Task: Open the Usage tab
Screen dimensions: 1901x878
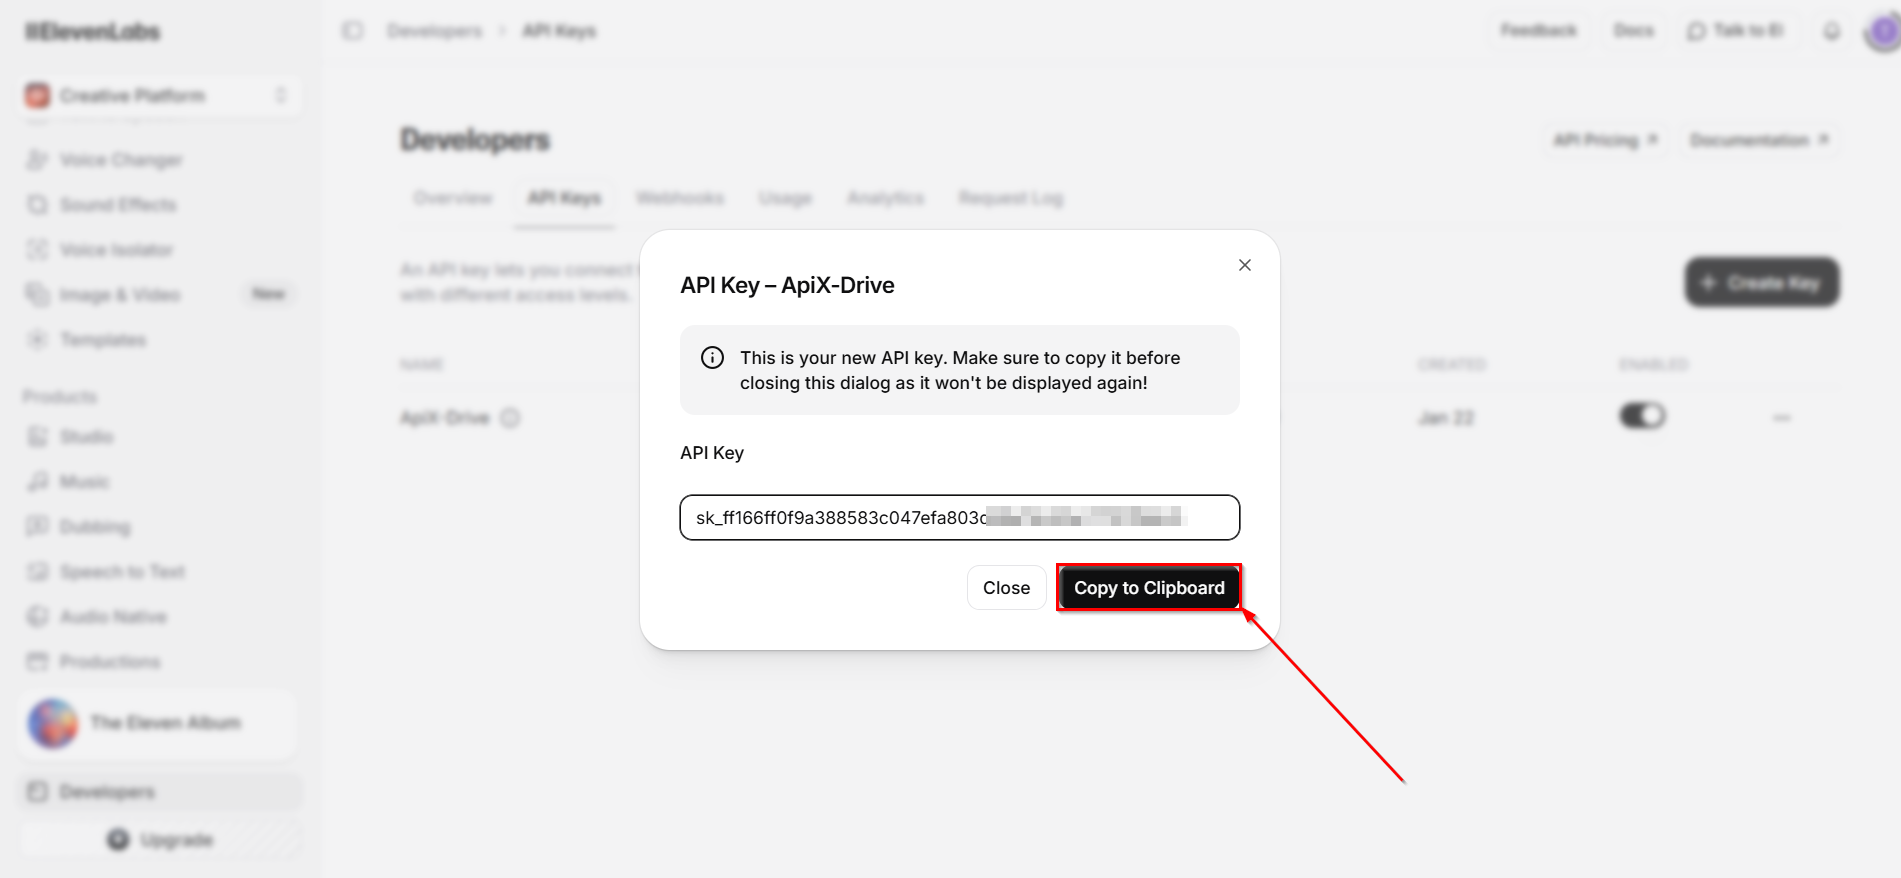Action: pyautogui.click(x=785, y=198)
